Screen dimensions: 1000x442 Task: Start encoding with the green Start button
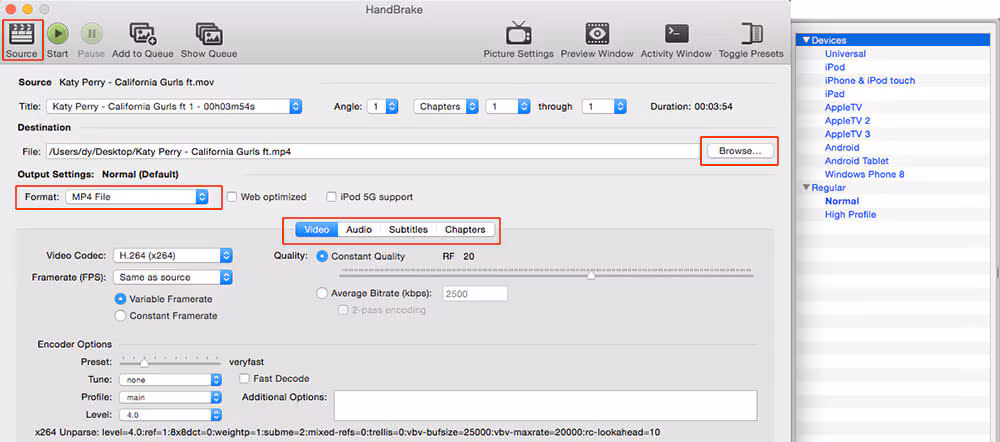(57, 34)
